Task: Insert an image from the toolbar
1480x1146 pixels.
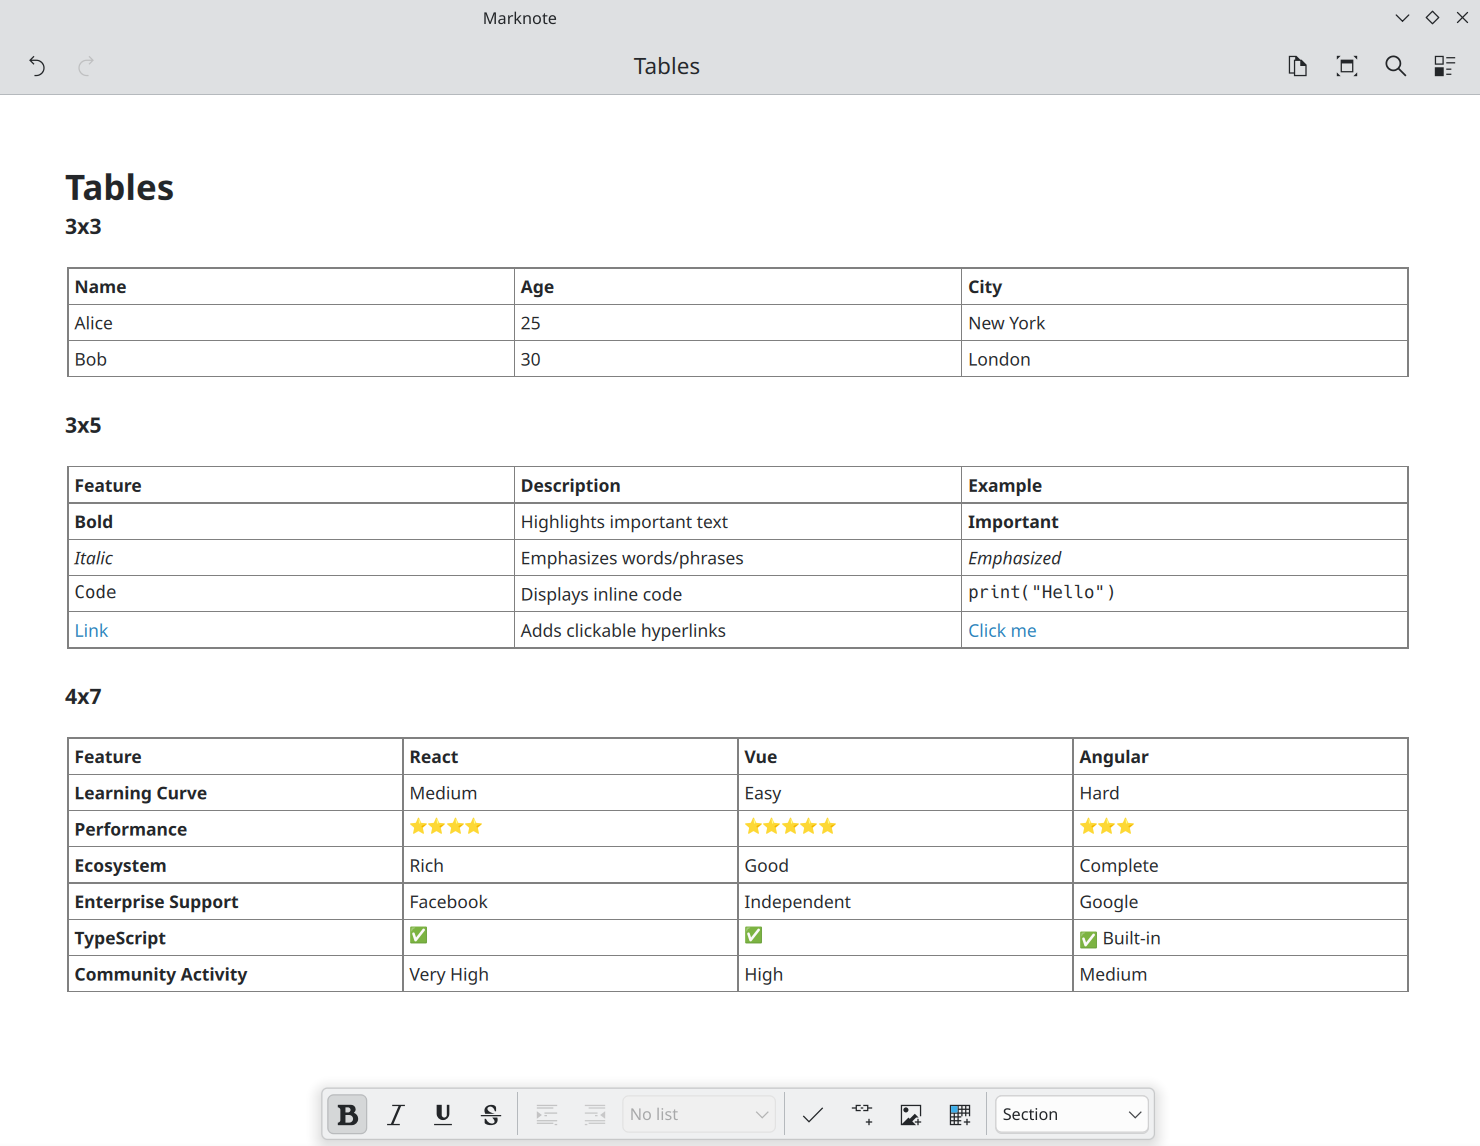Action: pyautogui.click(x=910, y=1114)
